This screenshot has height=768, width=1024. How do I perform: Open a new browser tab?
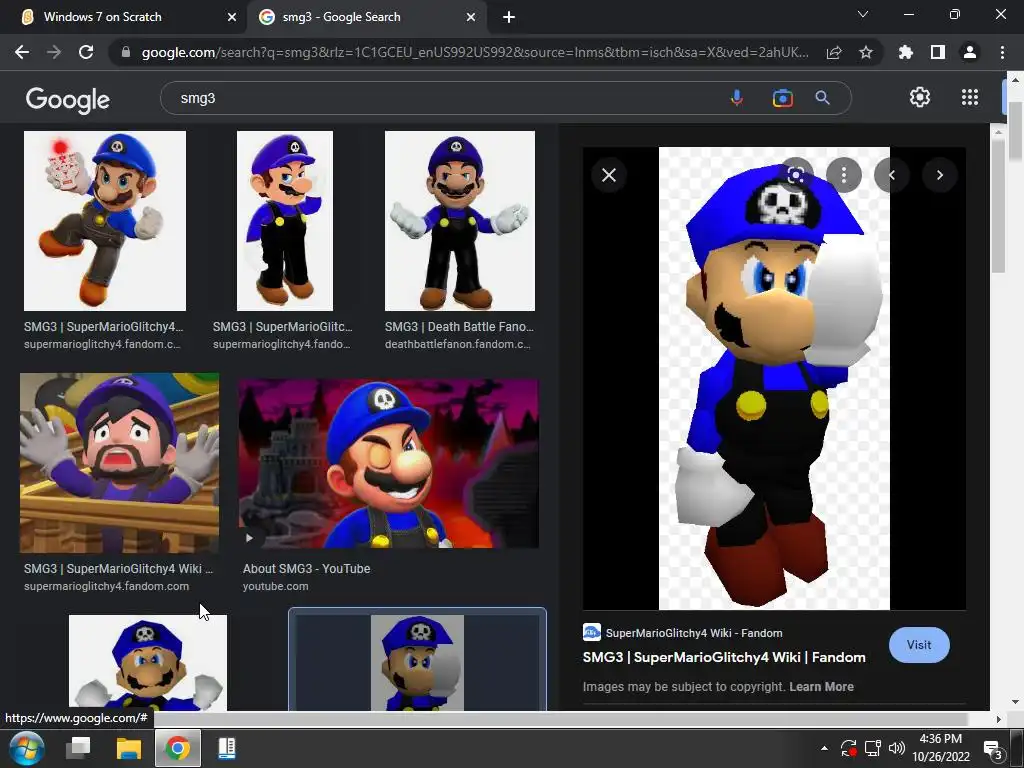click(x=509, y=17)
